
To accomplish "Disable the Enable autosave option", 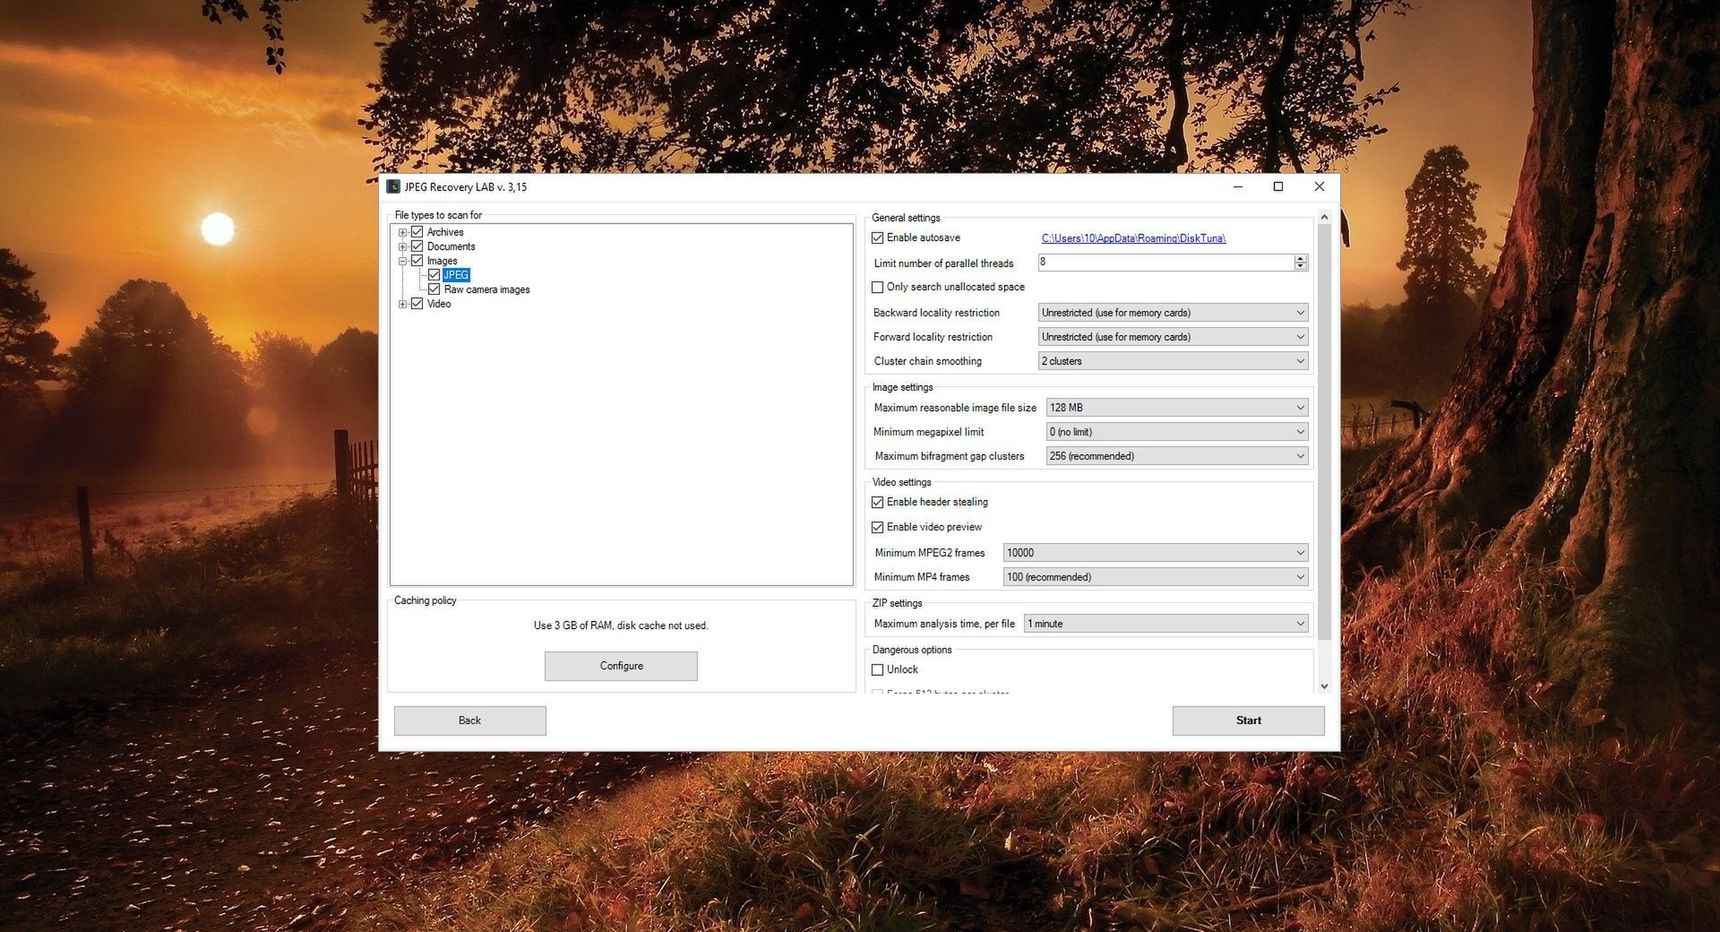I will point(878,238).
